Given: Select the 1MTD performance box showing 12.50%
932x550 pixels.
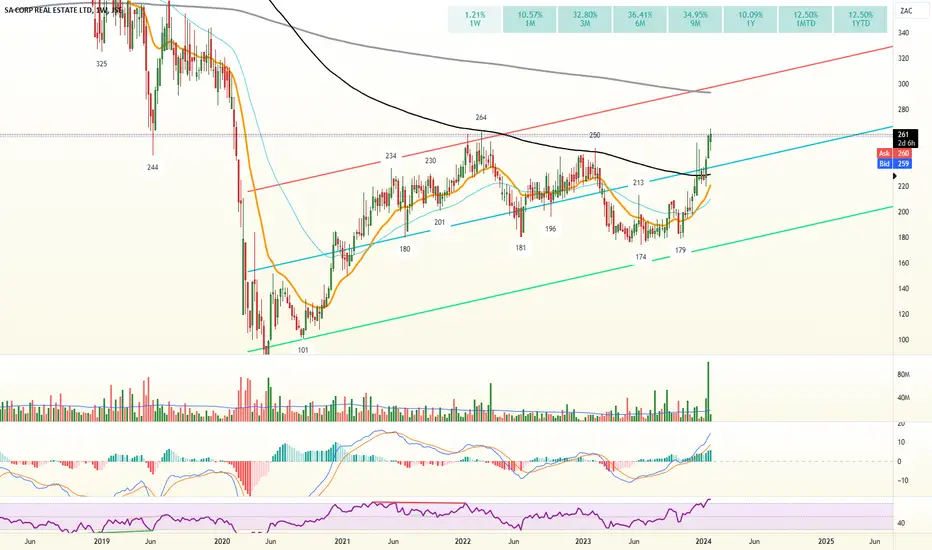Looking at the screenshot, I should click(805, 19).
